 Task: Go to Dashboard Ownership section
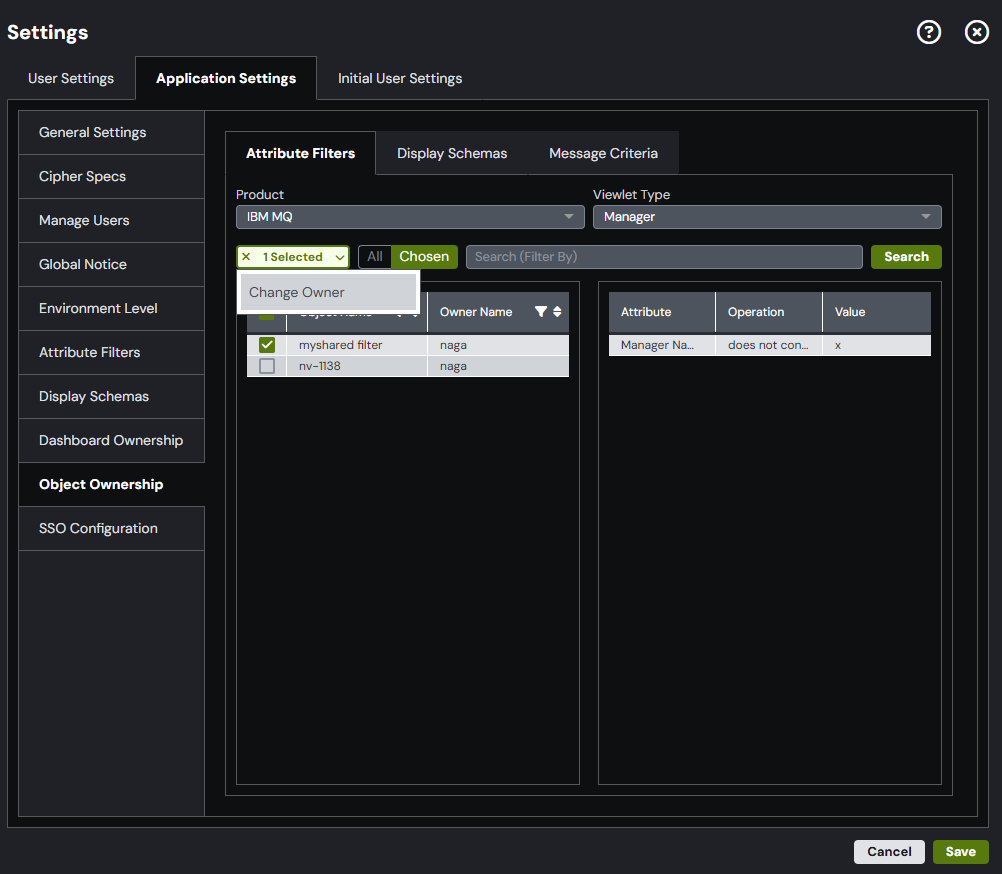pyautogui.click(x=112, y=441)
